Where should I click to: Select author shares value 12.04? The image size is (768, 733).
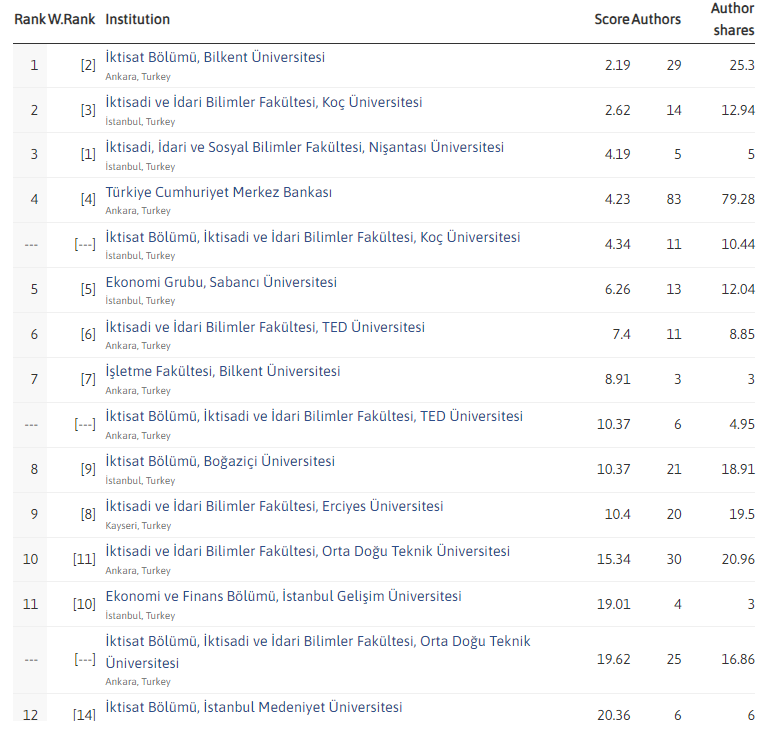[738, 289]
